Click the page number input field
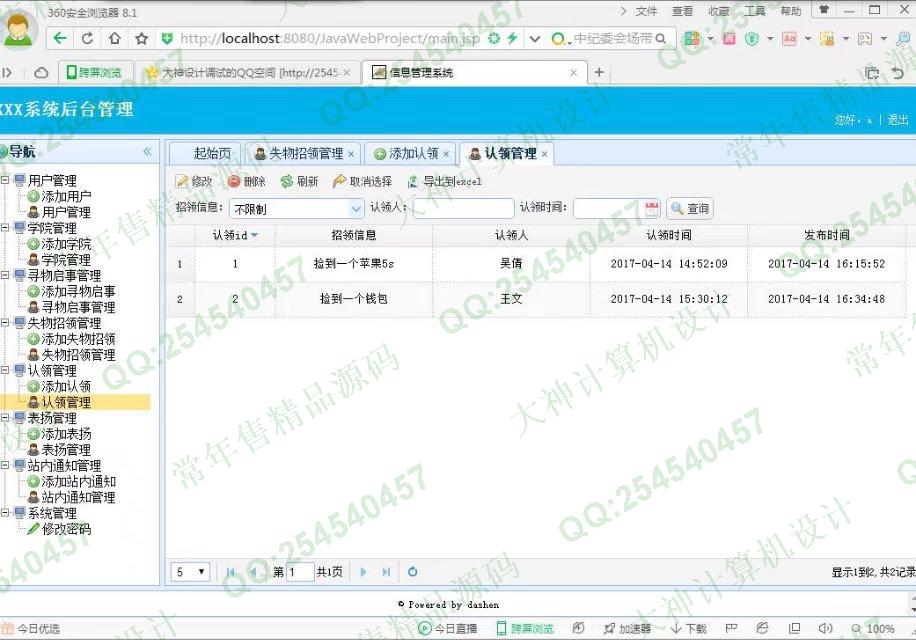Image resolution: width=916 pixels, height=640 pixels. (x=300, y=572)
